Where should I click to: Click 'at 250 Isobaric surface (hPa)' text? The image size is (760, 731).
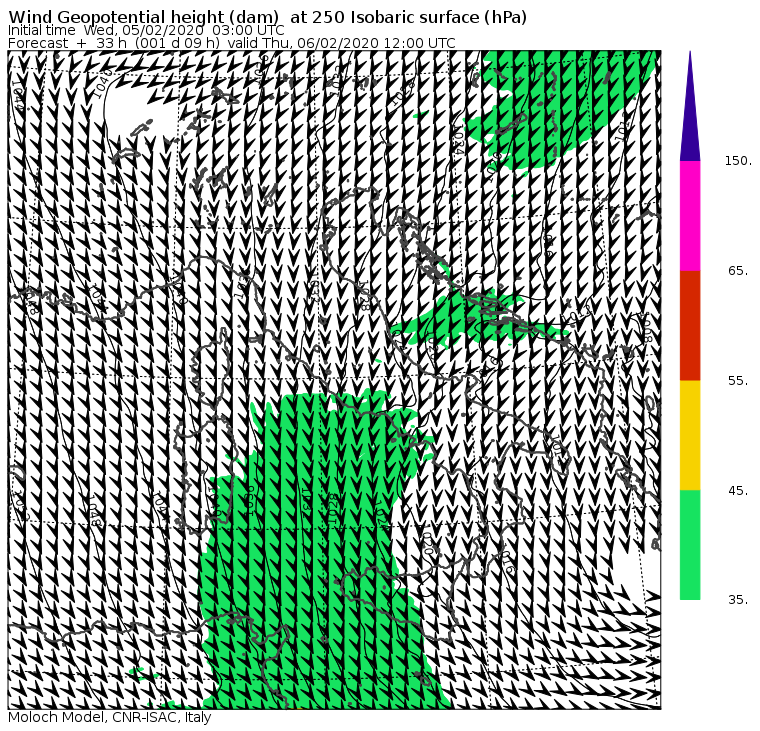pyautogui.click(x=408, y=17)
